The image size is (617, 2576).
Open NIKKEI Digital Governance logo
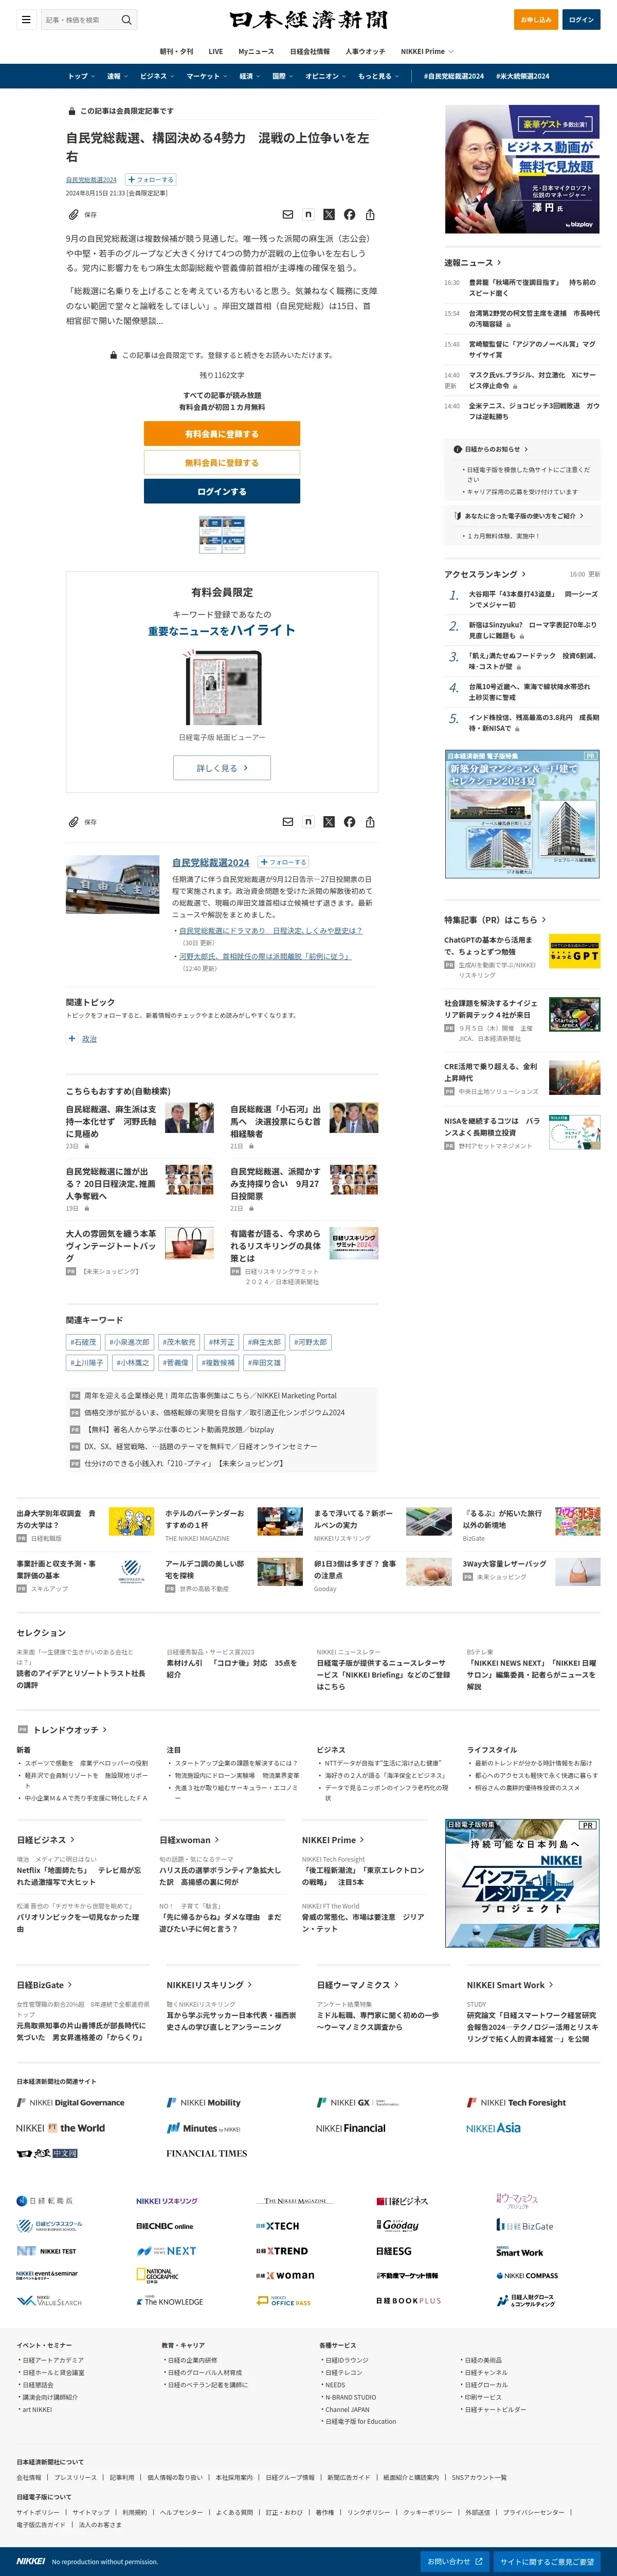click(71, 2102)
